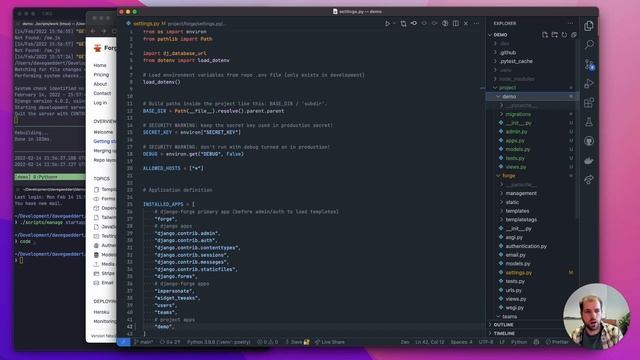
Task: Click Live Share in the status bar
Action: coord(330,342)
